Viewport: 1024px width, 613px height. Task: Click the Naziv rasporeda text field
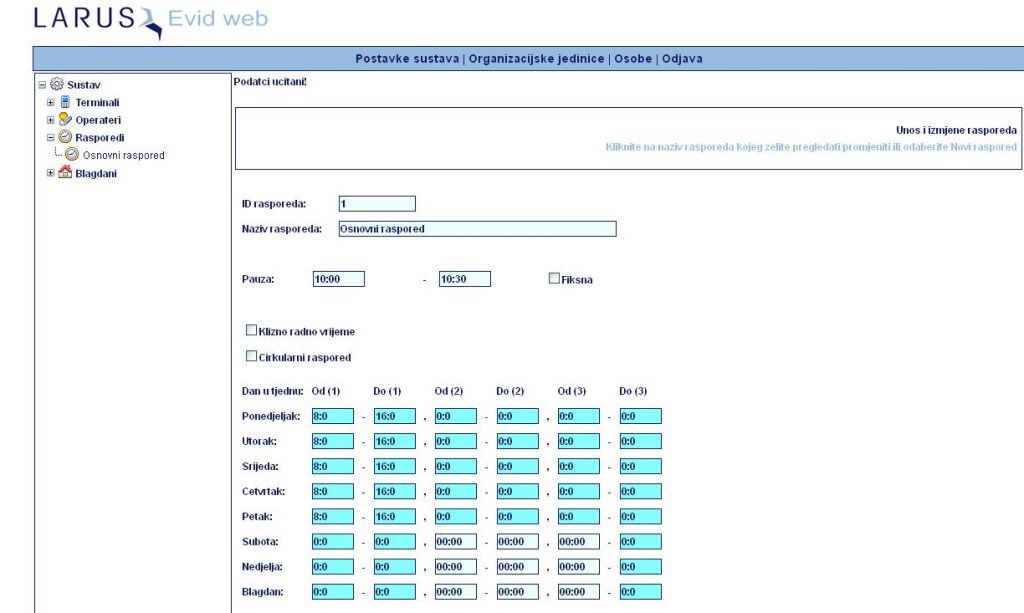click(477, 229)
